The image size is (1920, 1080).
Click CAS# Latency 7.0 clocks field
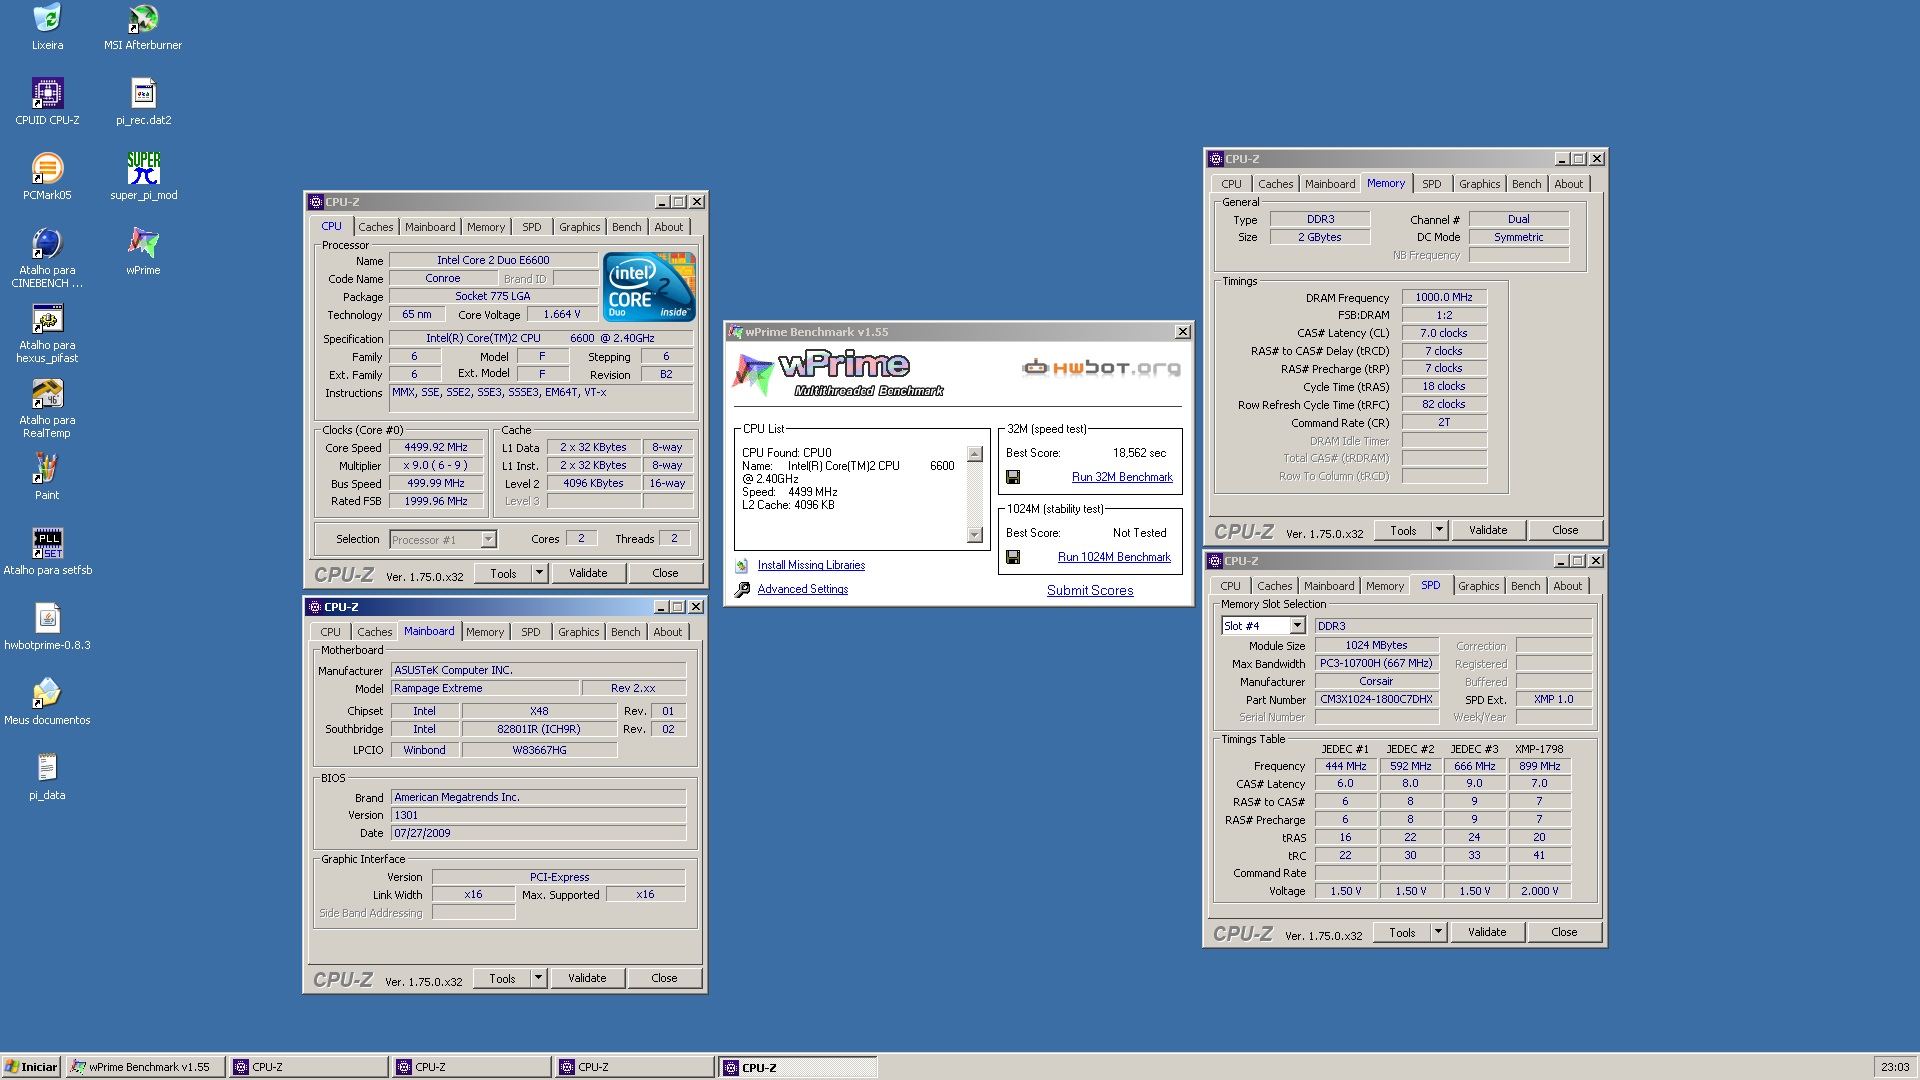[1443, 334]
